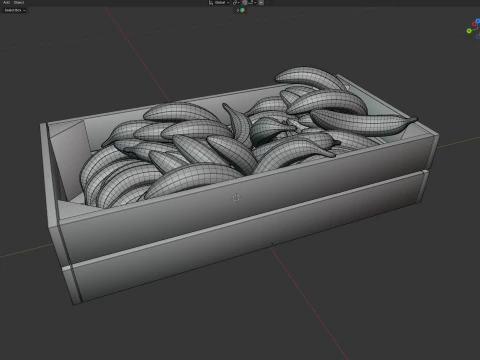The height and width of the screenshot is (360, 480).
Task: Click the transform orientation icon
Action: [x=211, y=3]
